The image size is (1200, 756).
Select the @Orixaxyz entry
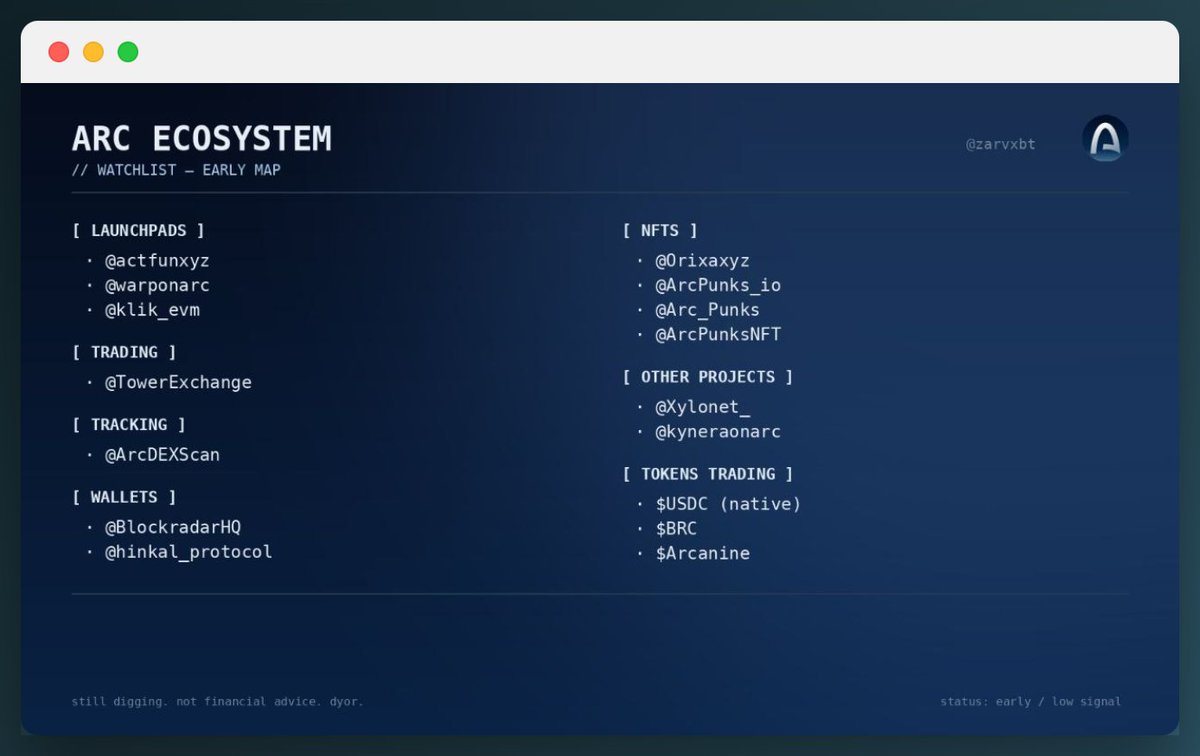click(702, 261)
